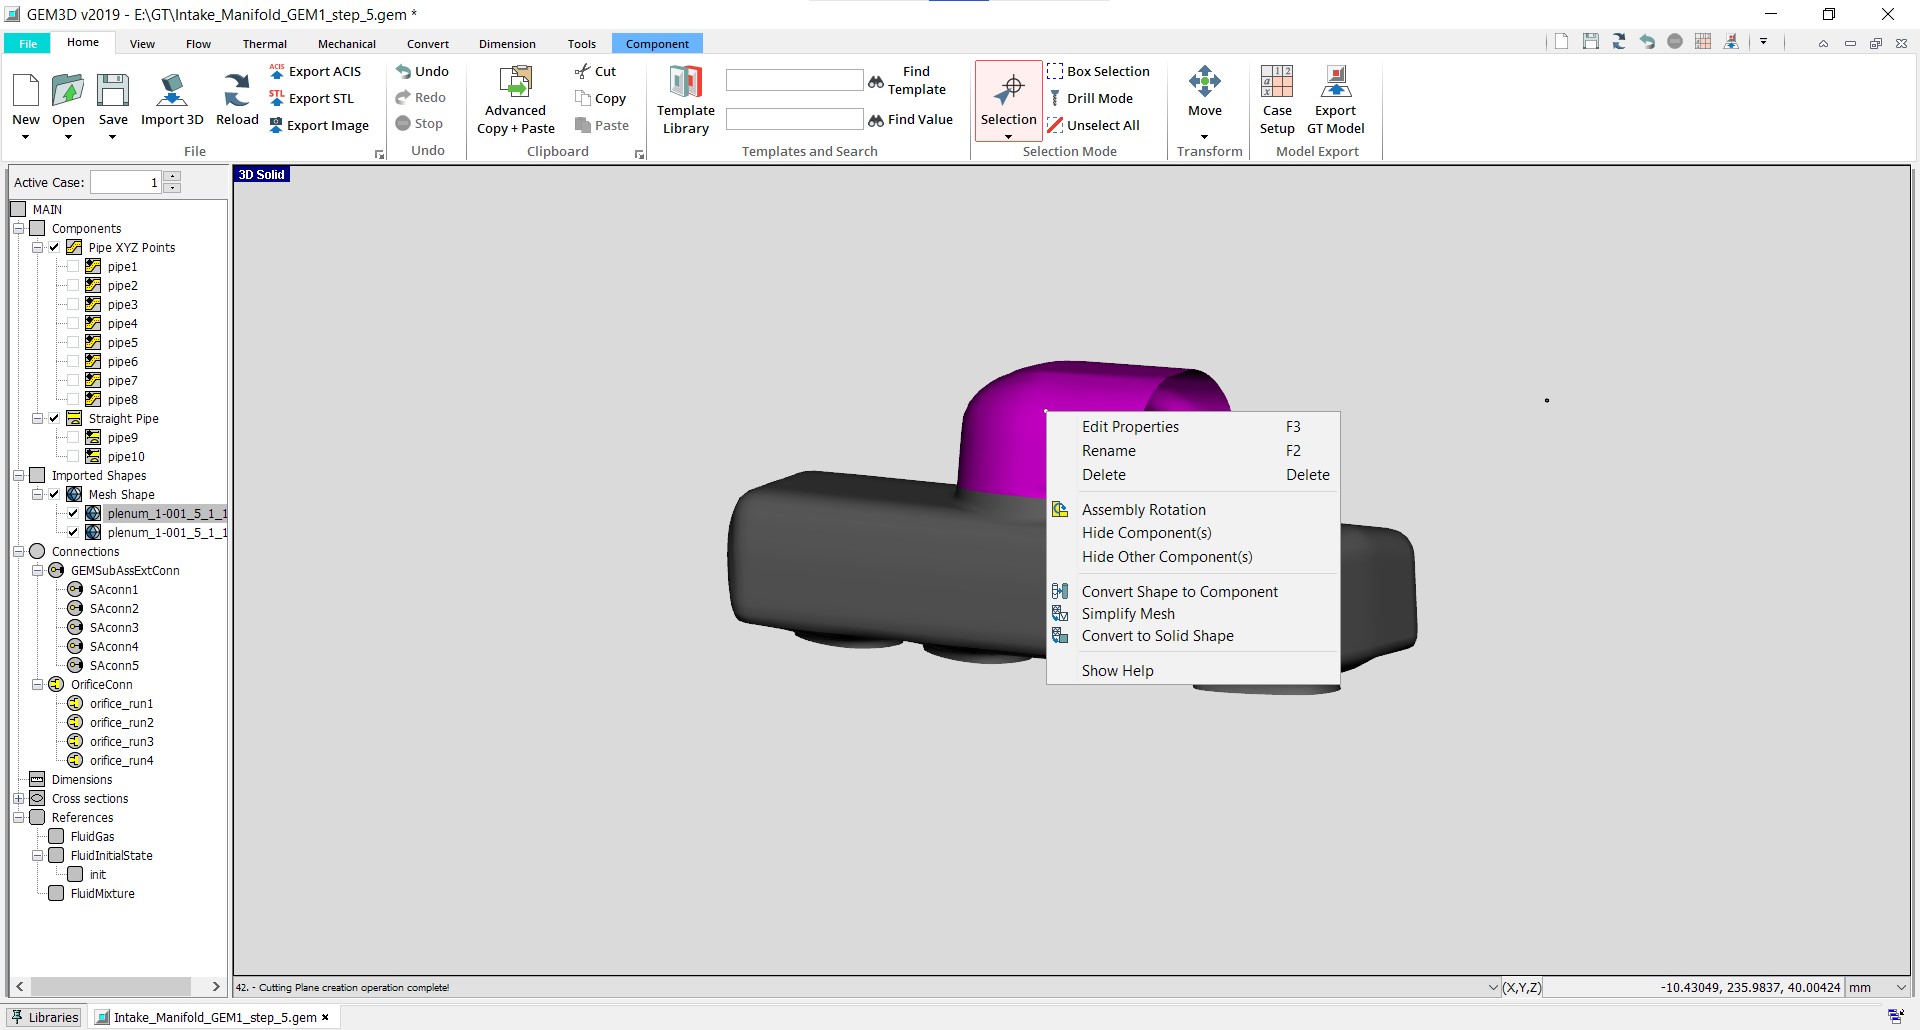Click the Copy button
This screenshot has height=1030, width=1920.
pos(601,98)
